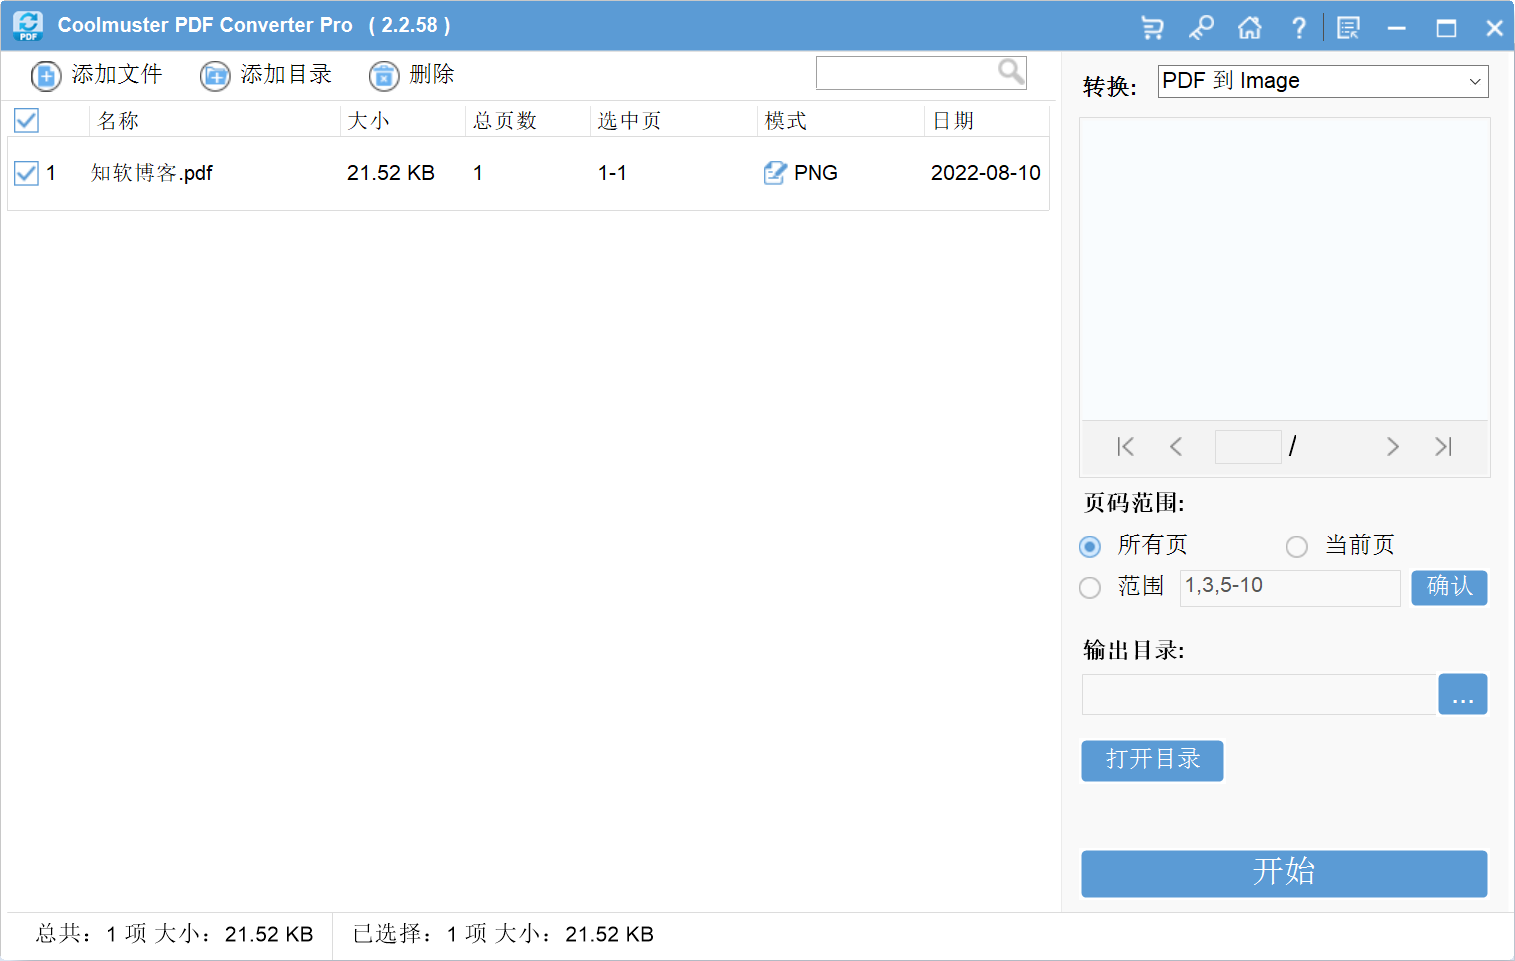Click the search magnifier icon
This screenshot has width=1515, height=961.
(1011, 71)
